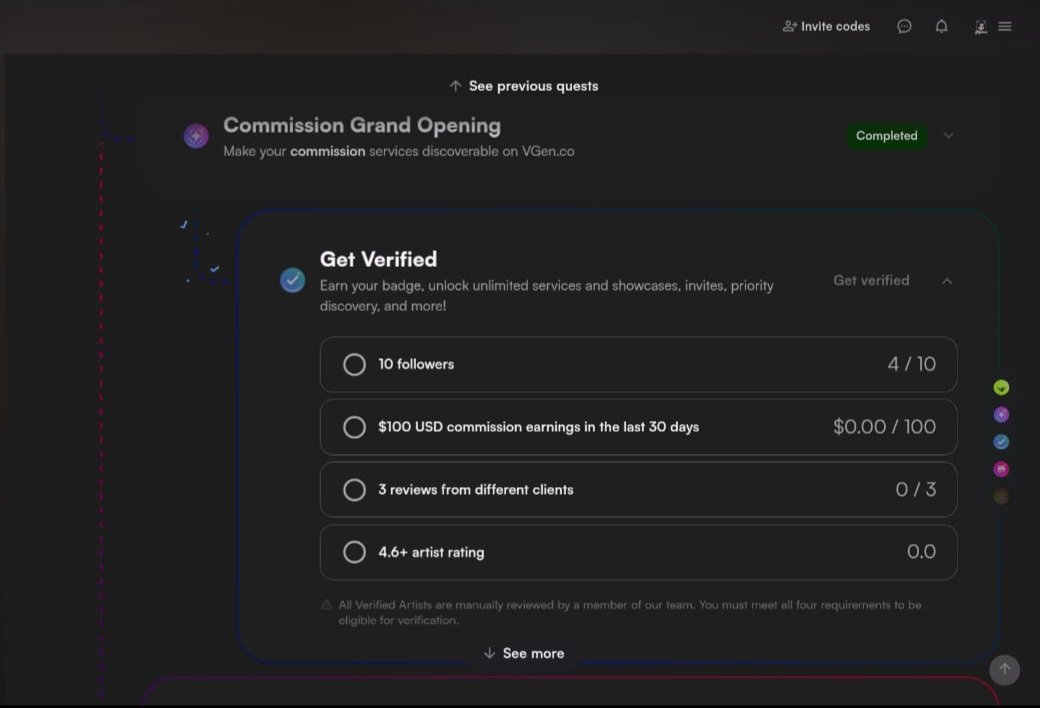Toggle the 4.6+ artist rating circle
The height and width of the screenshot is (708, 1040).
click(x=354, y=552)
